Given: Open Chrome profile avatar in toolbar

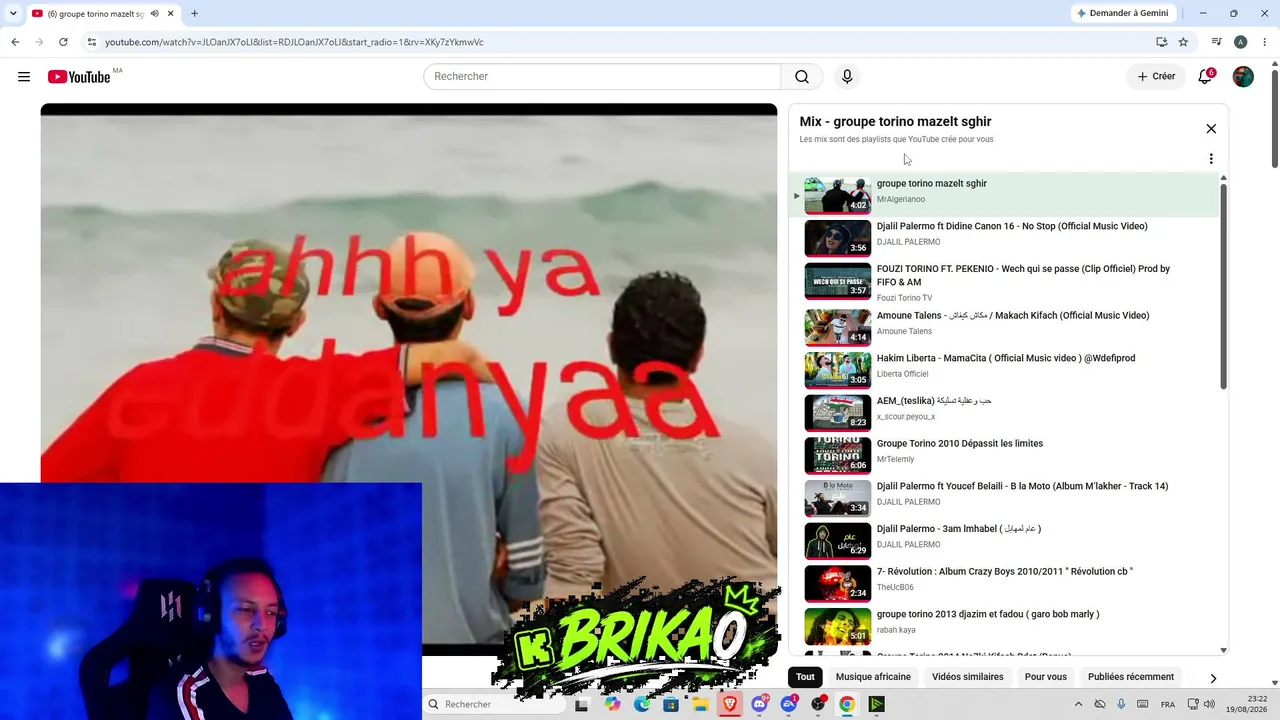Looking at the screenshot, I should point(1240,42).
